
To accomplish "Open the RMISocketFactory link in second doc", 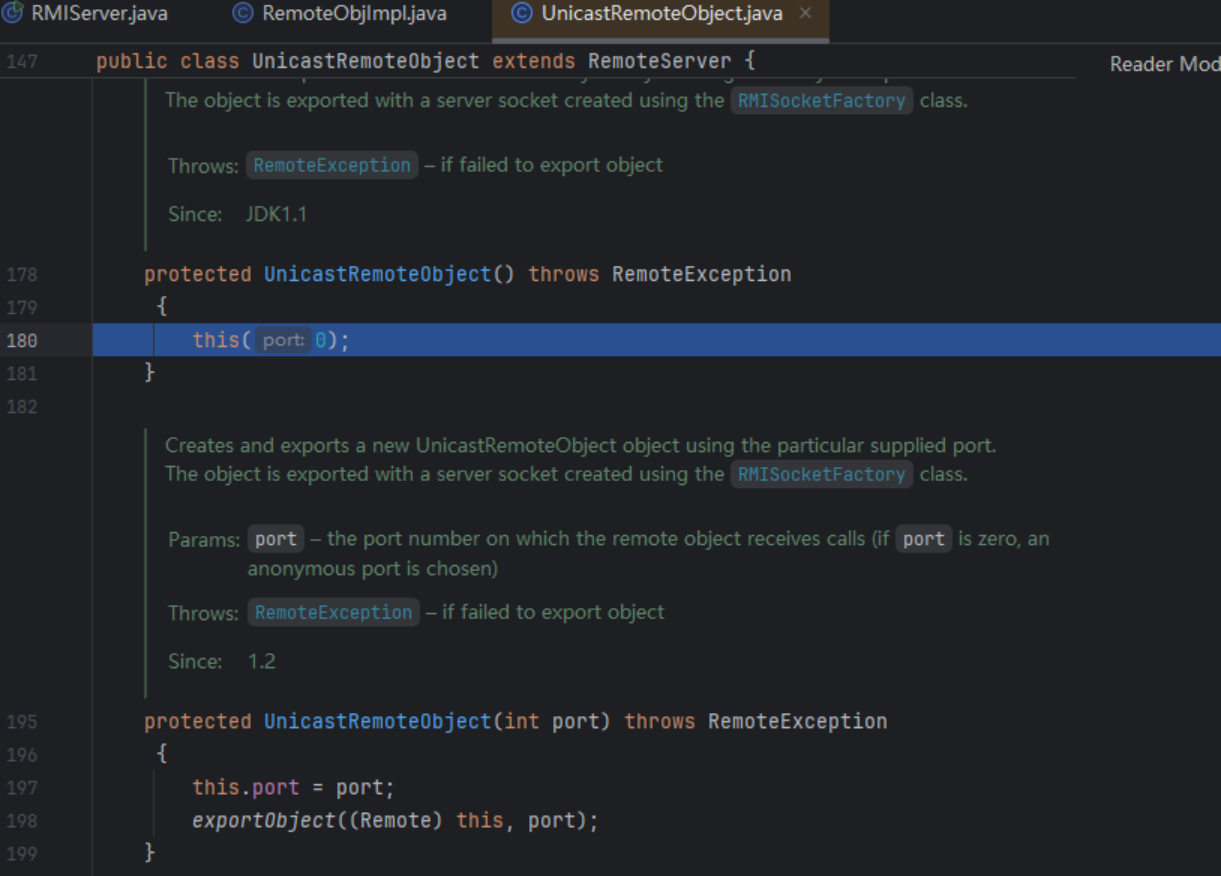I will coord(821,474).
